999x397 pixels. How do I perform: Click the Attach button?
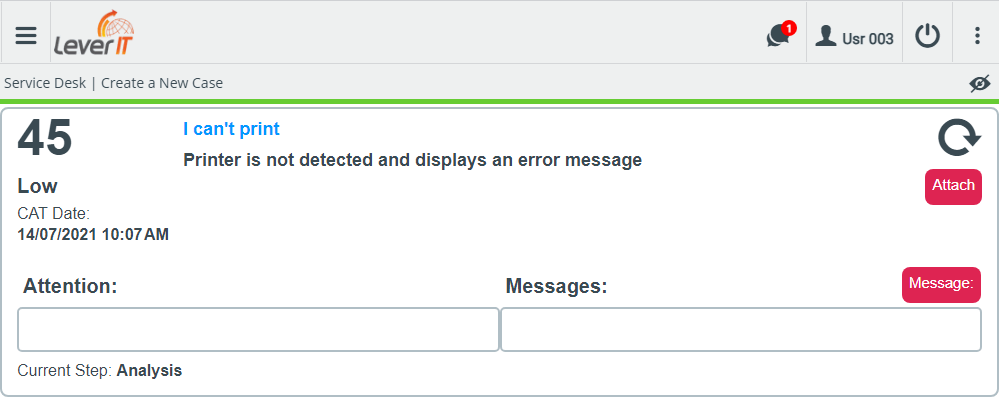[x=953, y=187]
